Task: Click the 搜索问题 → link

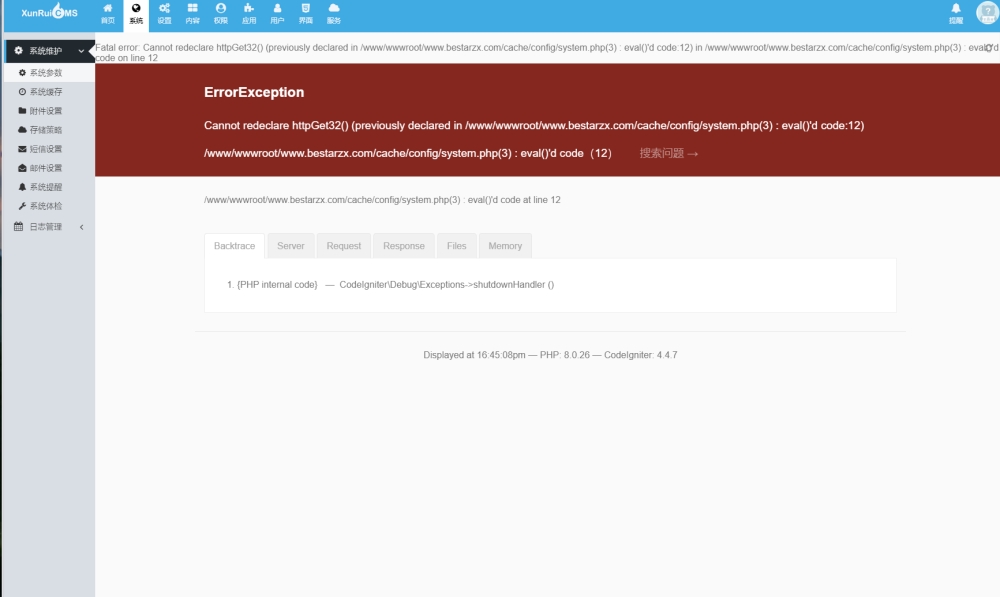Action: pyautogui.click(x=669, y=154)
